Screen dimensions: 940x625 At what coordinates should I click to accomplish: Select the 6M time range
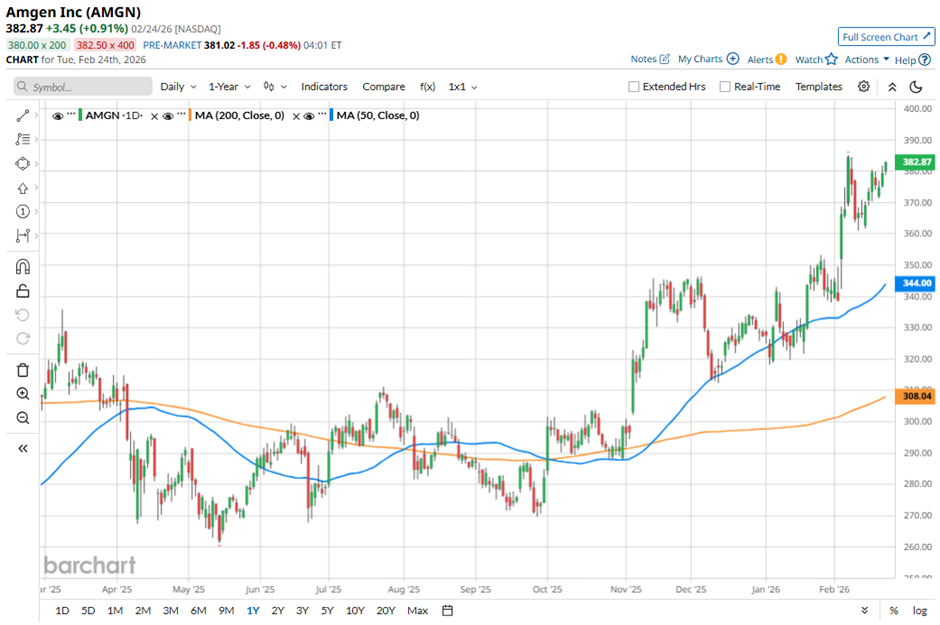(x=198, y=610)
